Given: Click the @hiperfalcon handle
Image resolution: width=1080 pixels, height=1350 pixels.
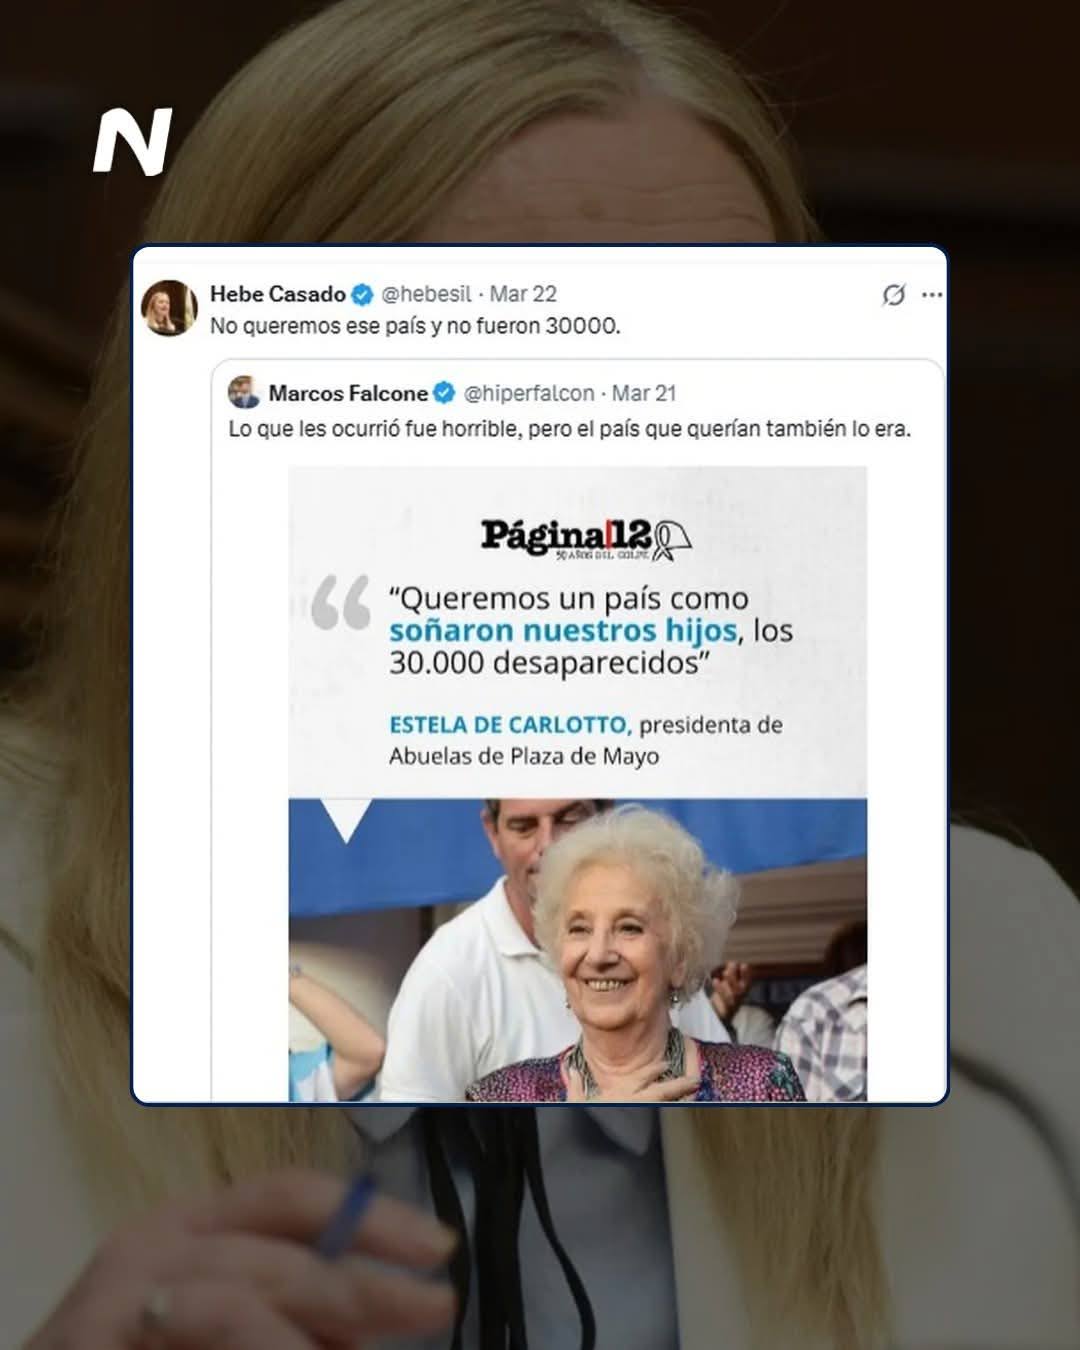Looking at the screenshot, I should pos(529,393).
